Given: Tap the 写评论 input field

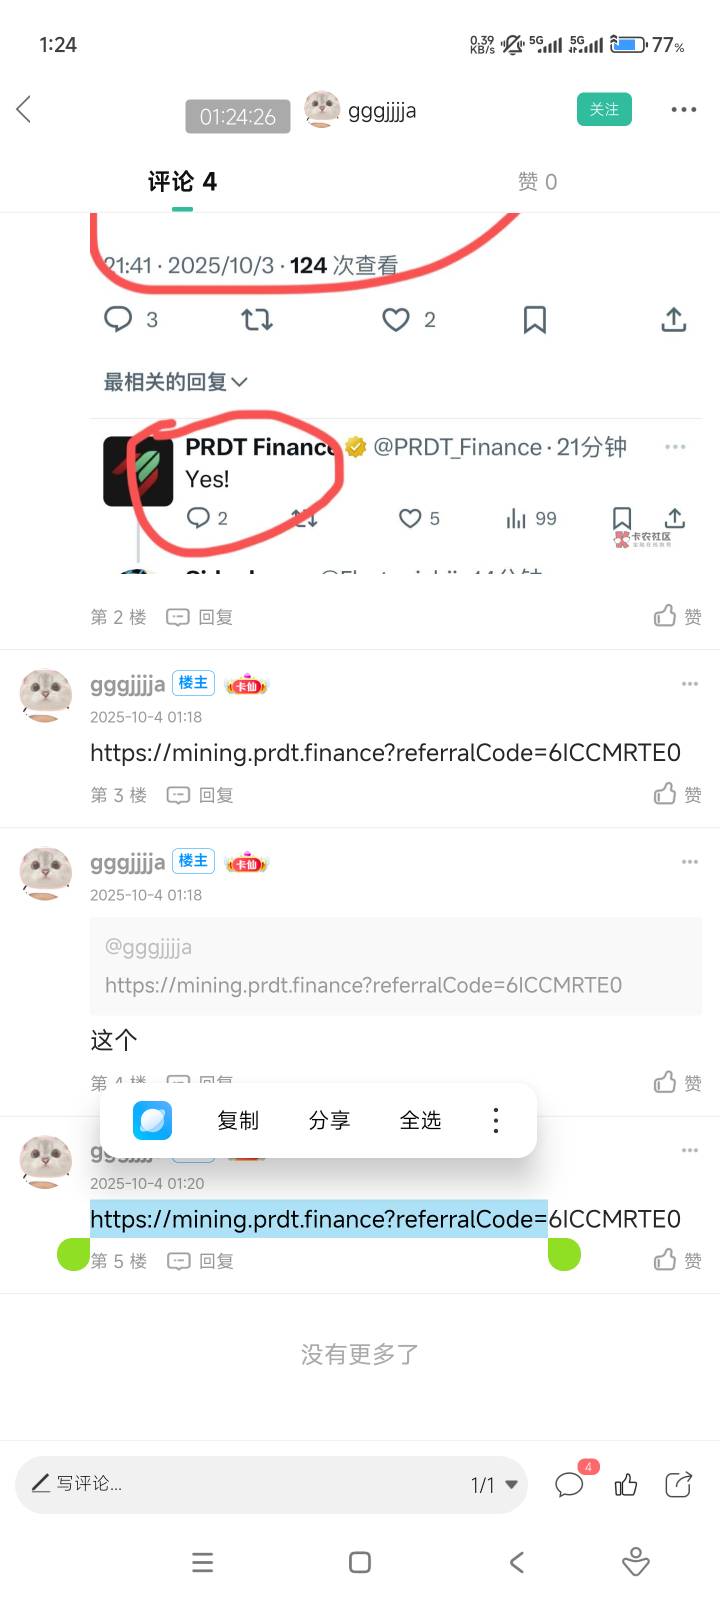Looking at the screenshot, I should pos(271,1484).
